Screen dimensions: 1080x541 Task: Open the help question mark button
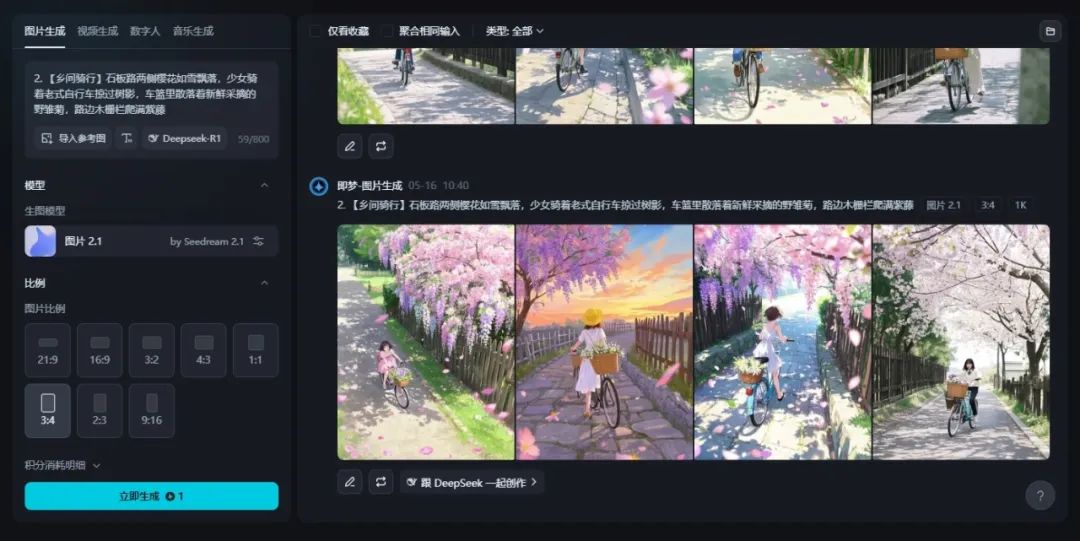tap(1040, 496)
